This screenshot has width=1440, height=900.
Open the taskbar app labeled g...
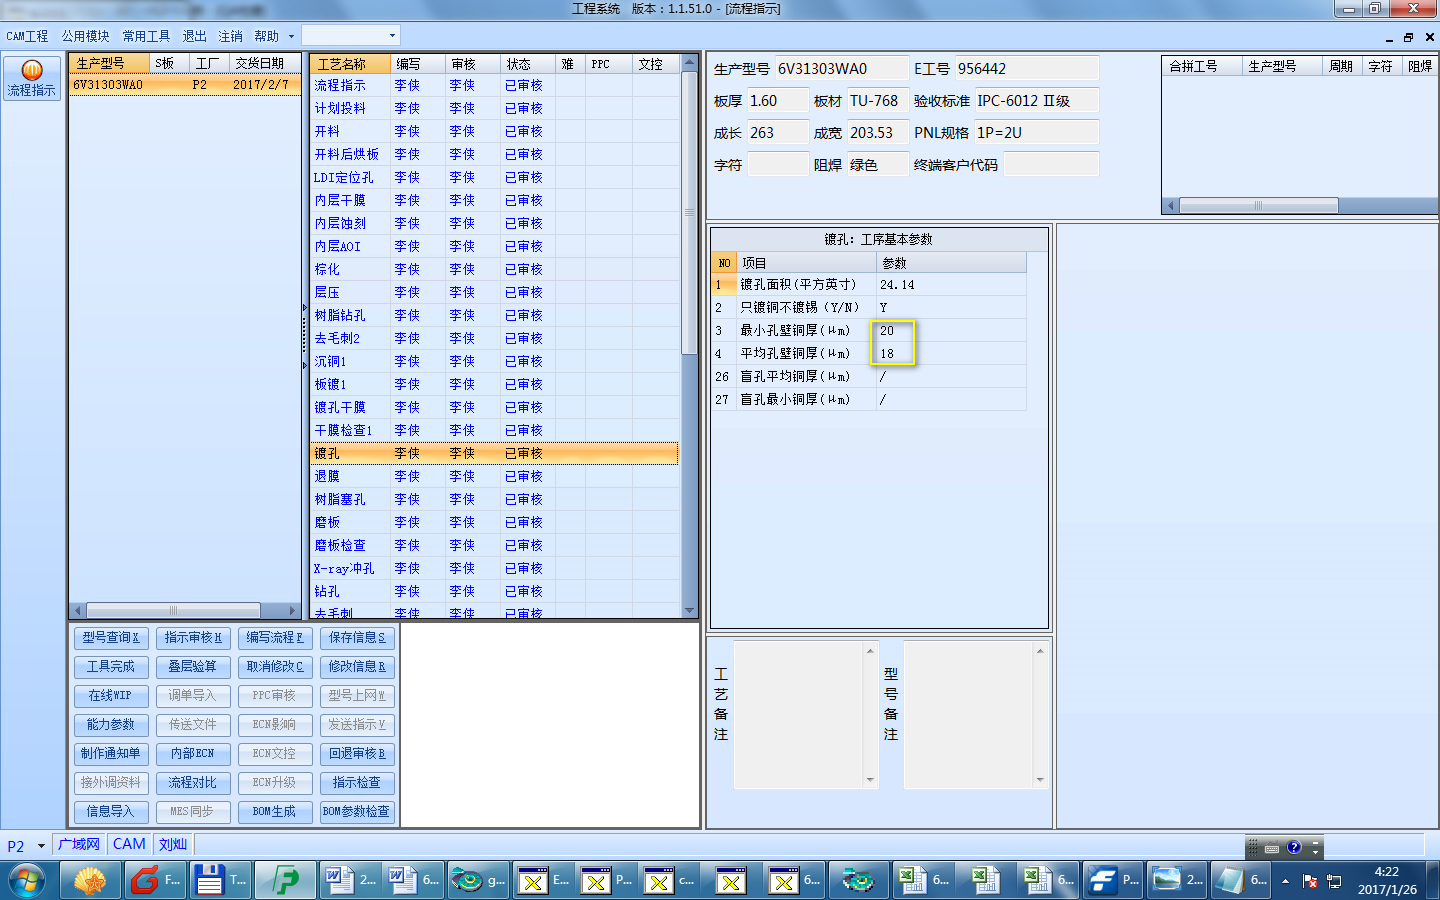pyautogui.click(x=477, y=881)
